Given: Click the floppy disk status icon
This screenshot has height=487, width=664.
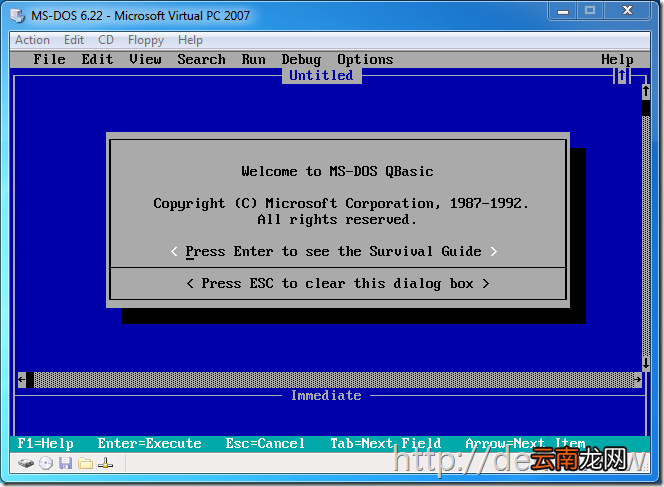Looking at the screenshot, I should [x=65, y=463].
